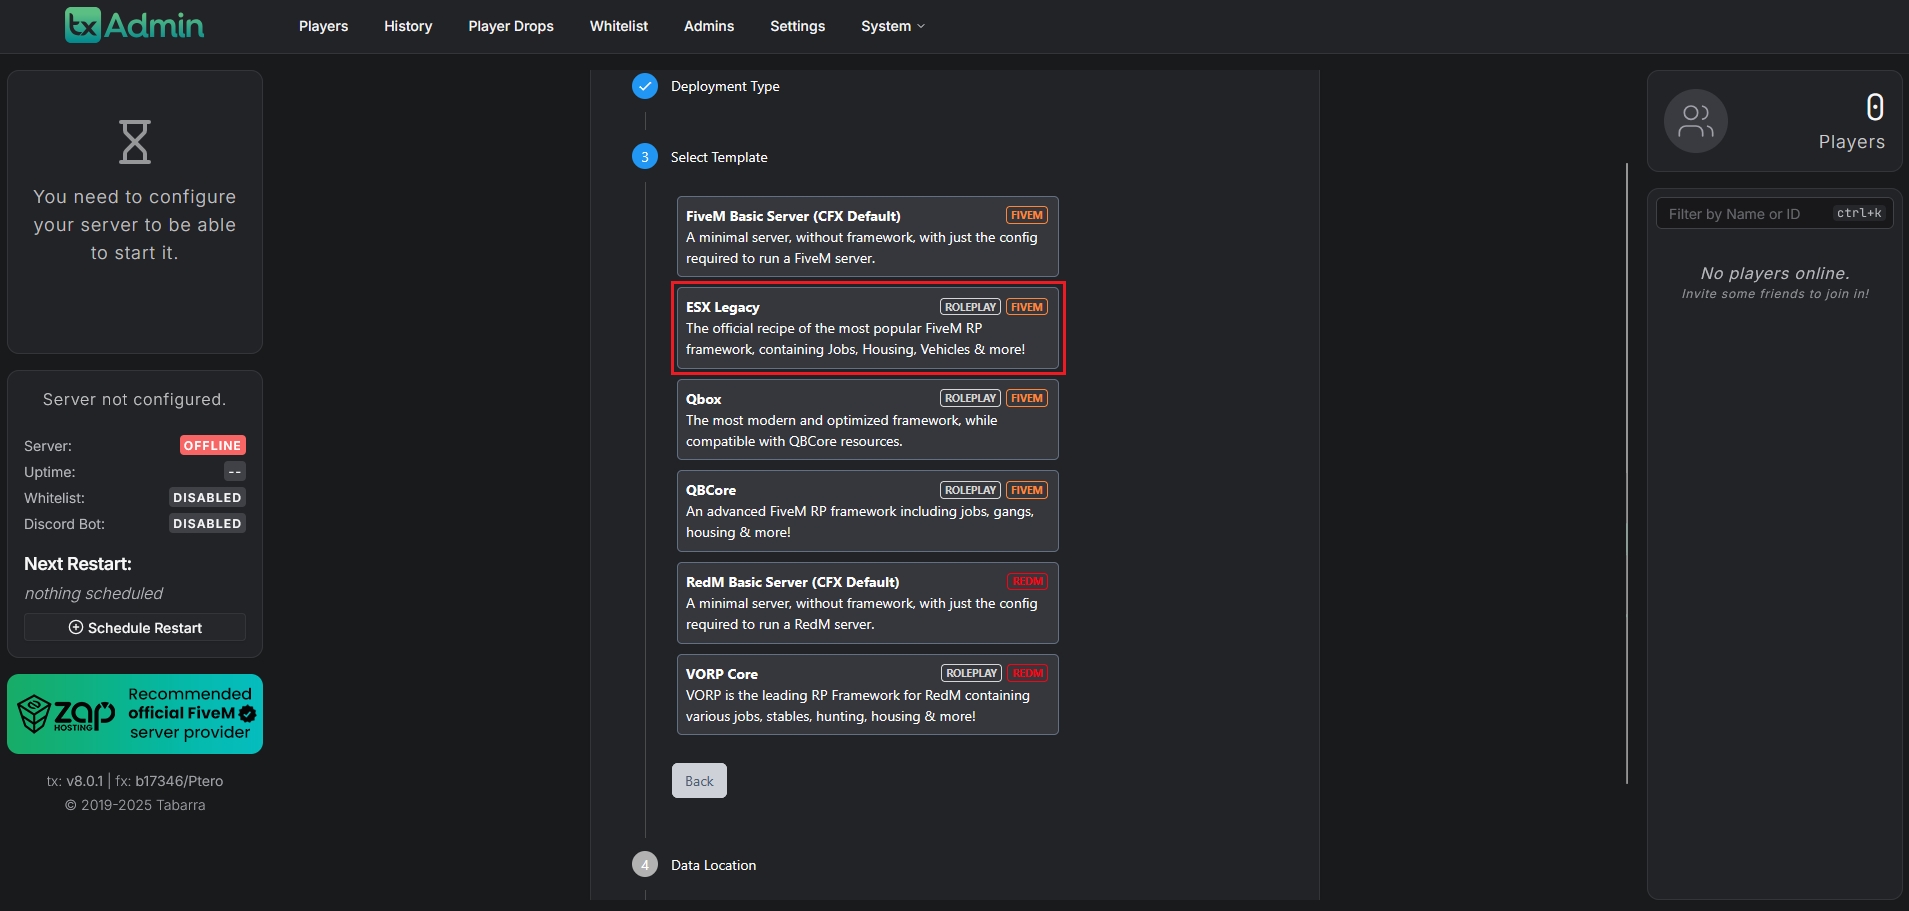This screenshot has width=1909, height=911.
Task: Click Schedule Restart button
Action: pos(135,627)
